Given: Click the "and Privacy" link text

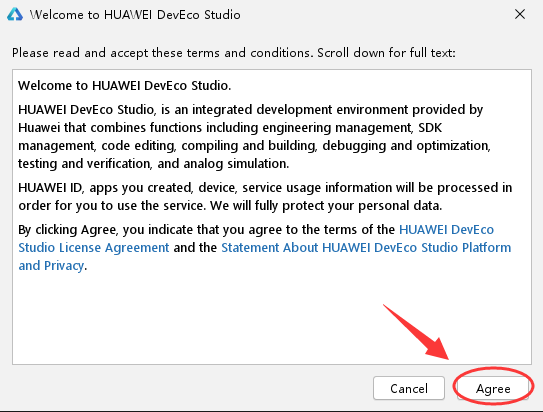Looking at the screenshot, I should pos(51,266).
